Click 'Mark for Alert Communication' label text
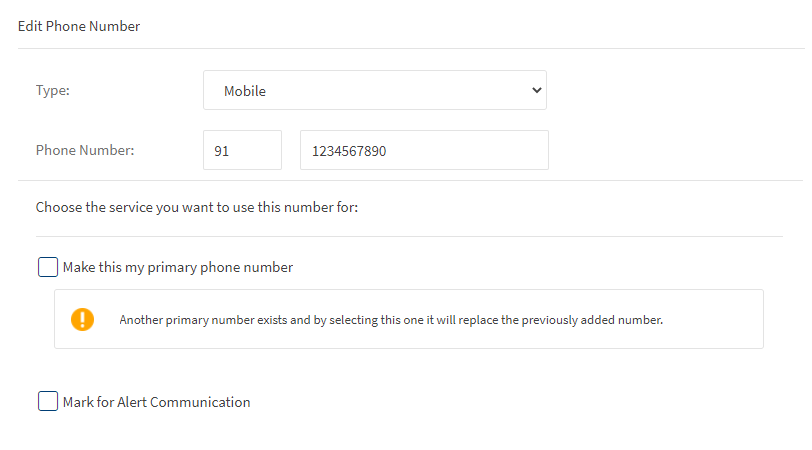 (x=156, y=402)
